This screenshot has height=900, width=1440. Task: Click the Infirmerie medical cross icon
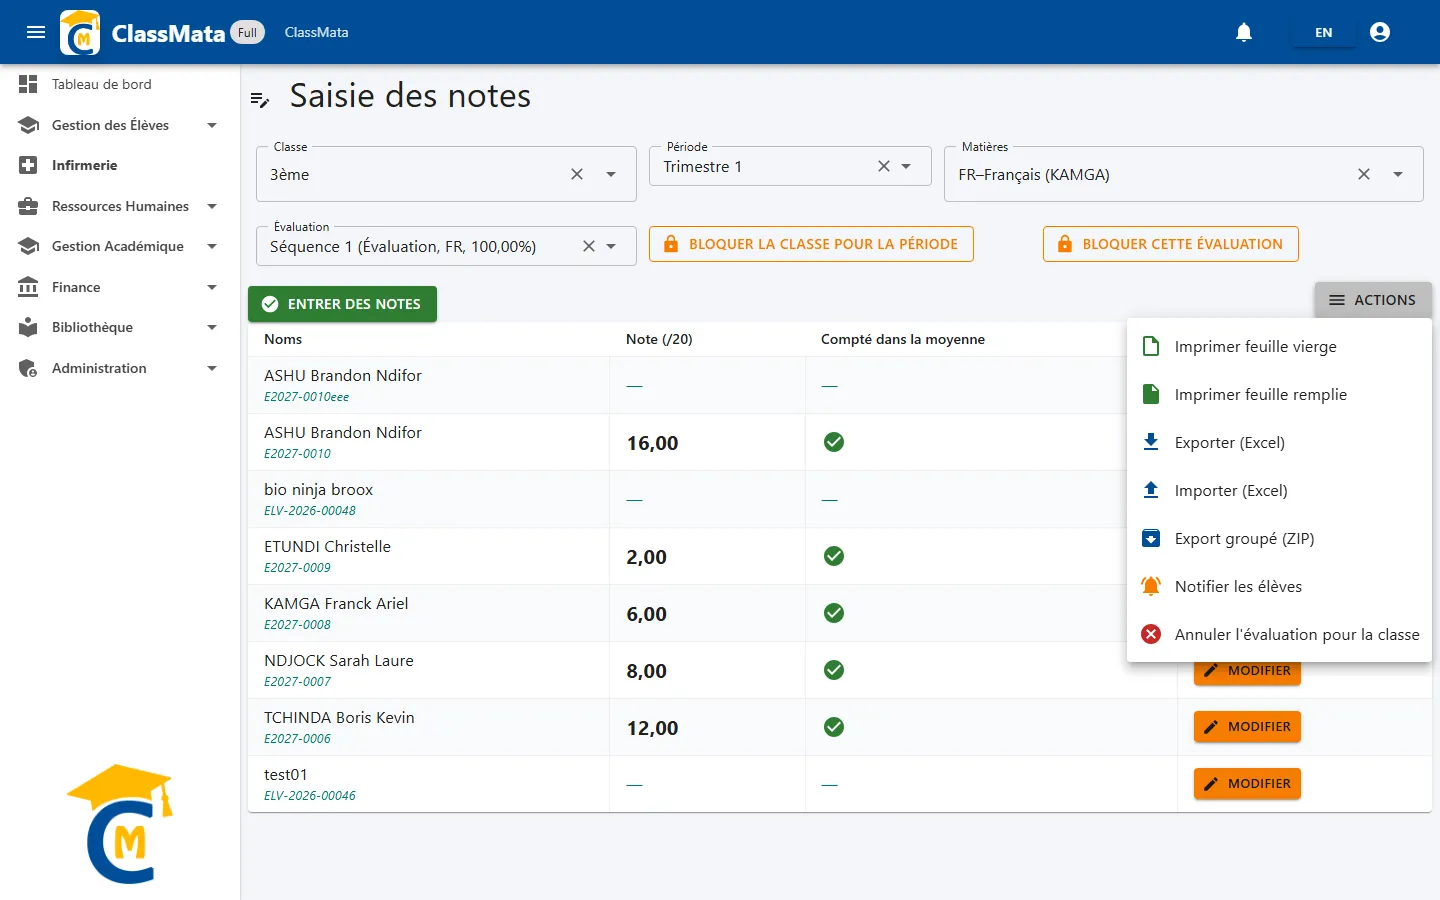point(28,165)
